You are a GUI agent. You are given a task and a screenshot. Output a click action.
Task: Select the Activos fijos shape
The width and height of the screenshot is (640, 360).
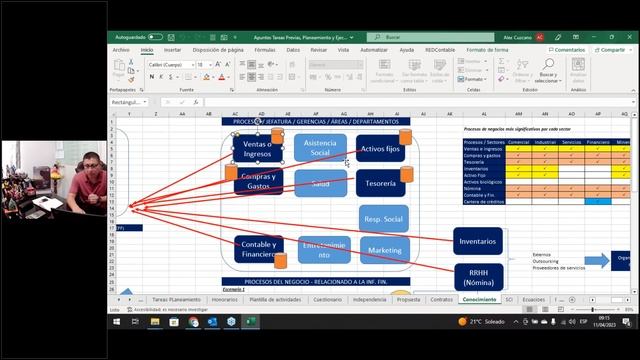[380, 149]
